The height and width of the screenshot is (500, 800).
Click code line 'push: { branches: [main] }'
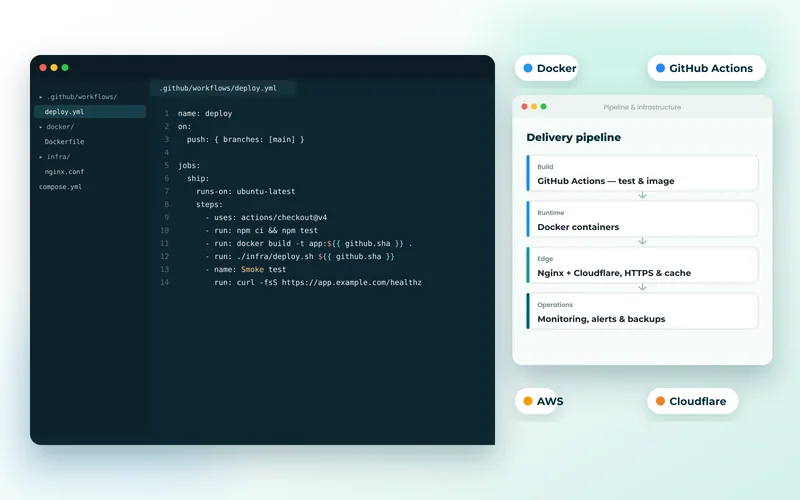coord(245,139)
